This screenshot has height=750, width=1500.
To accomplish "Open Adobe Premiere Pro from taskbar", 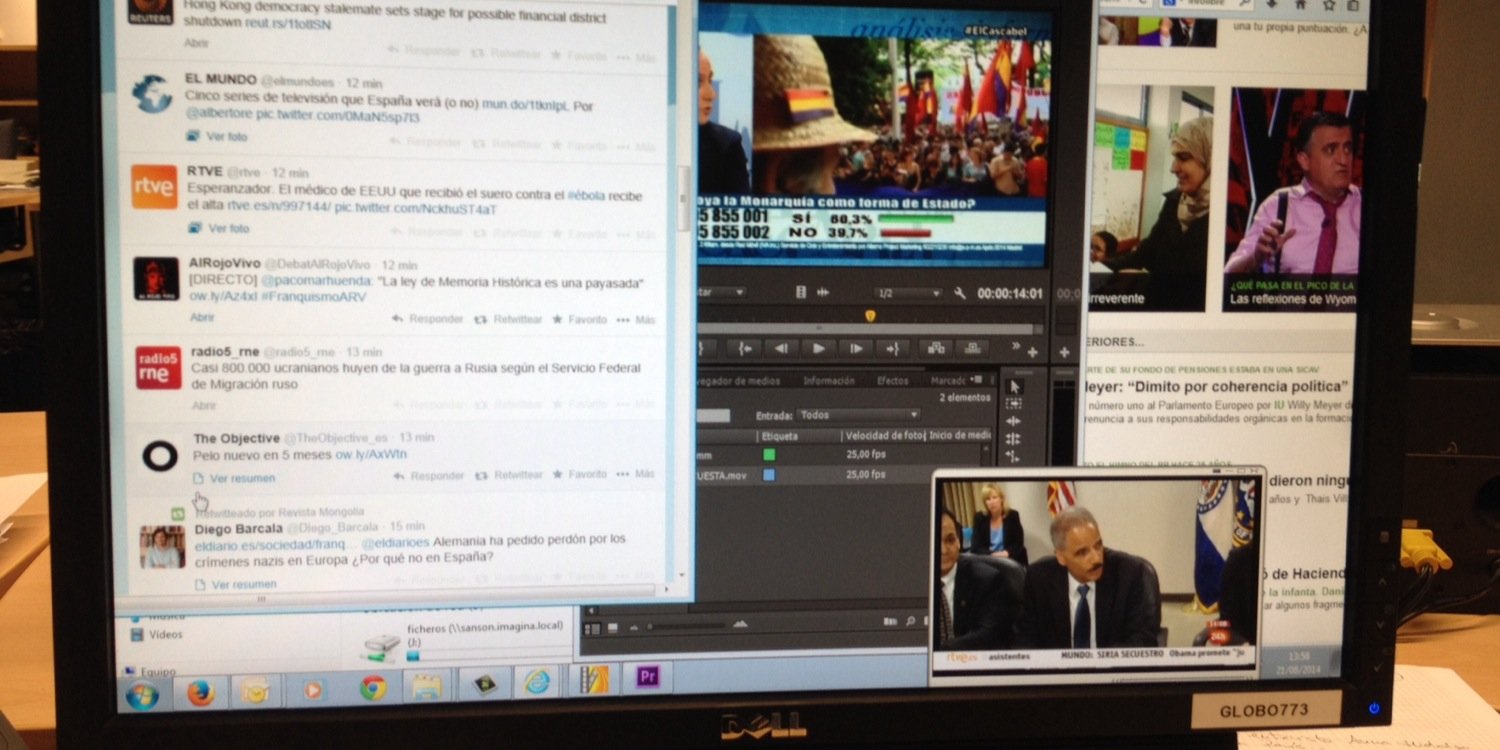I will pyautogui.click(x=648, y=677).
